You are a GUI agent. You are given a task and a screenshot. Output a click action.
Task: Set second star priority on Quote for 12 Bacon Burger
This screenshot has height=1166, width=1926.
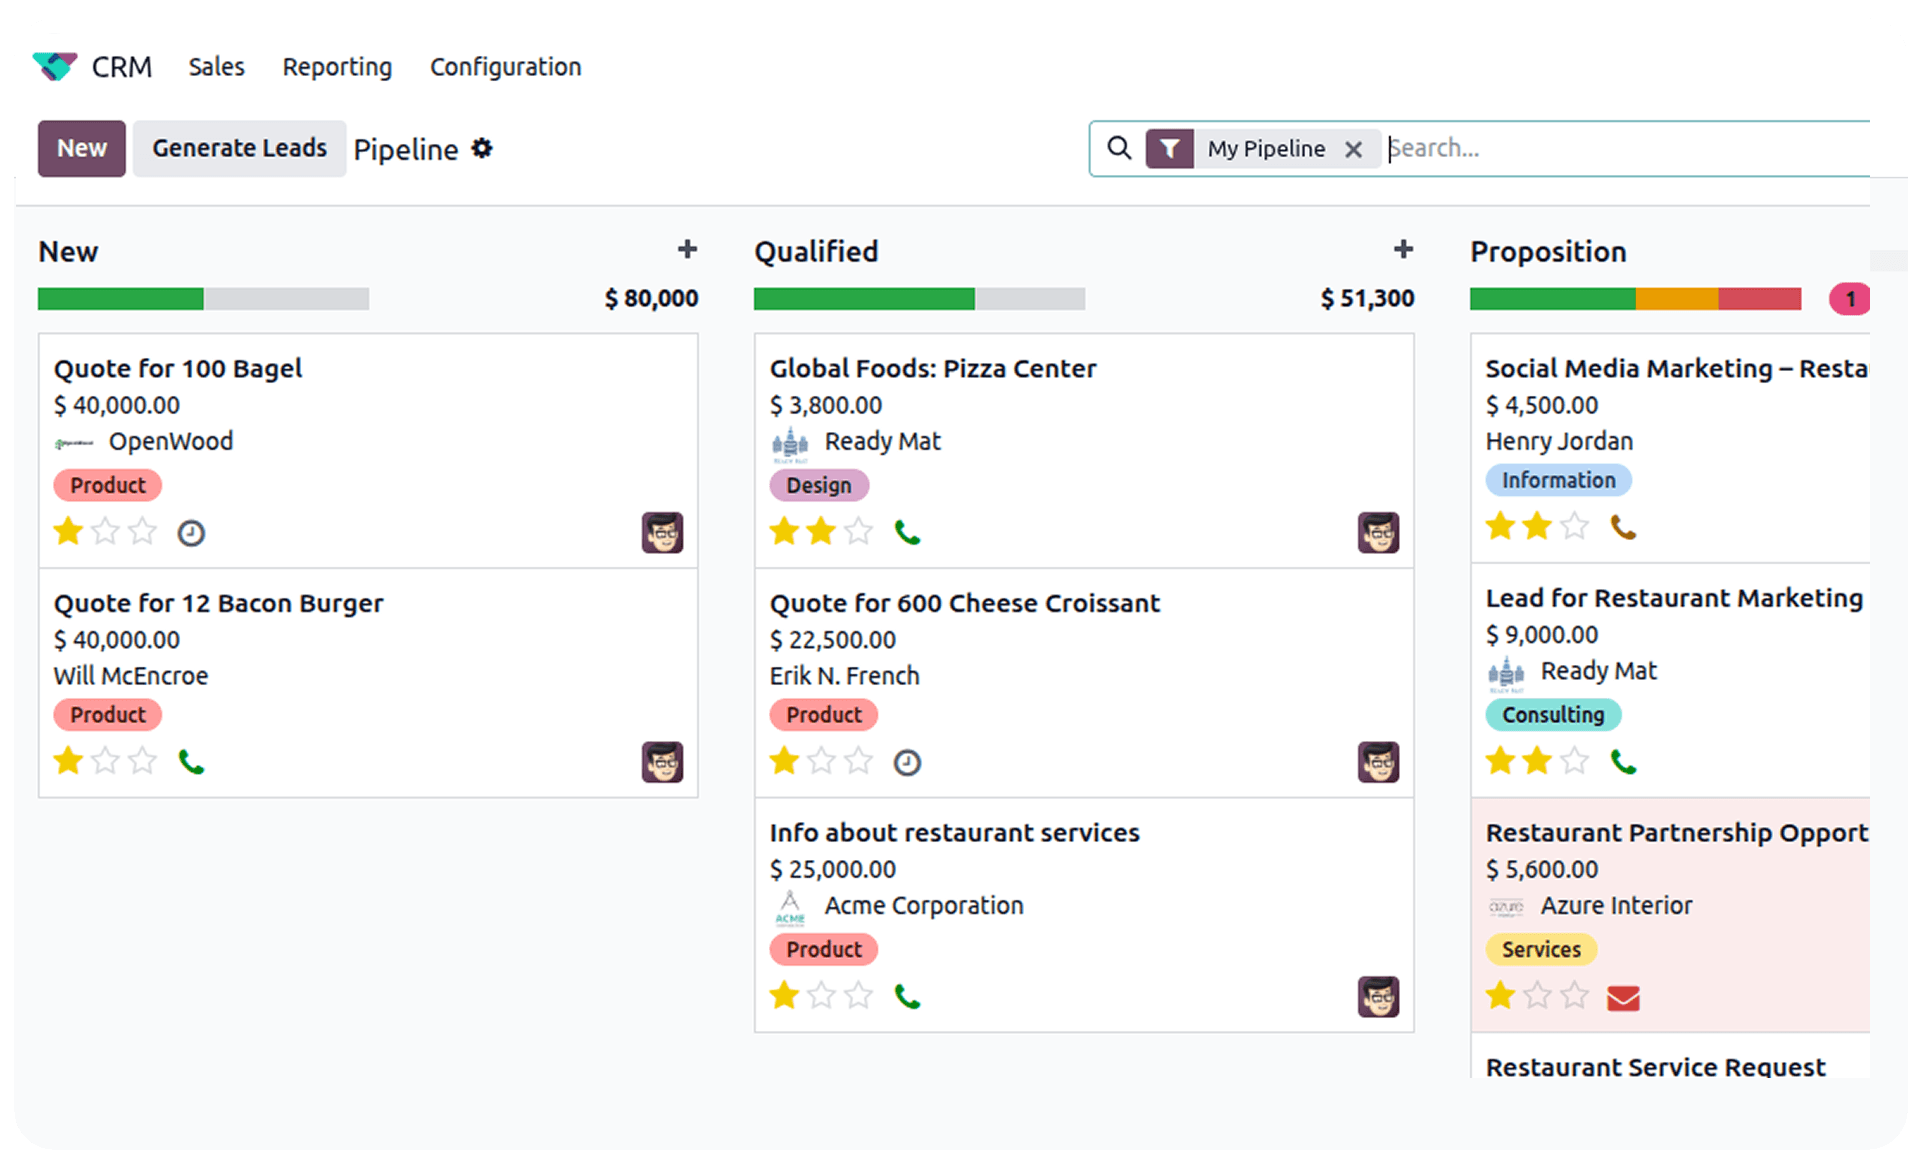tap(106, 762)
